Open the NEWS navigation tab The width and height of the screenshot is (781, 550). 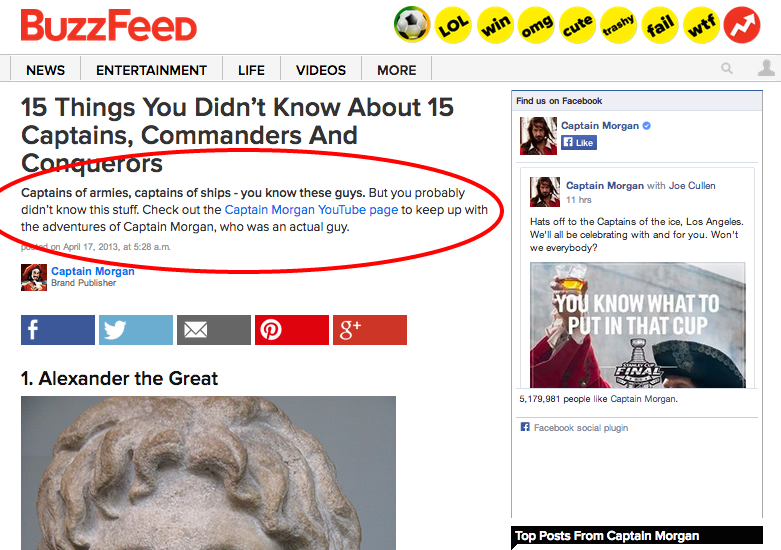coord(45,70)
